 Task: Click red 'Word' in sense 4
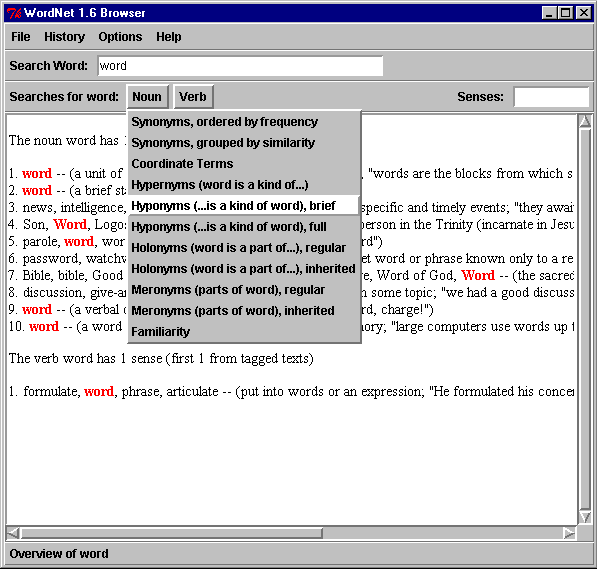[70, 224]
